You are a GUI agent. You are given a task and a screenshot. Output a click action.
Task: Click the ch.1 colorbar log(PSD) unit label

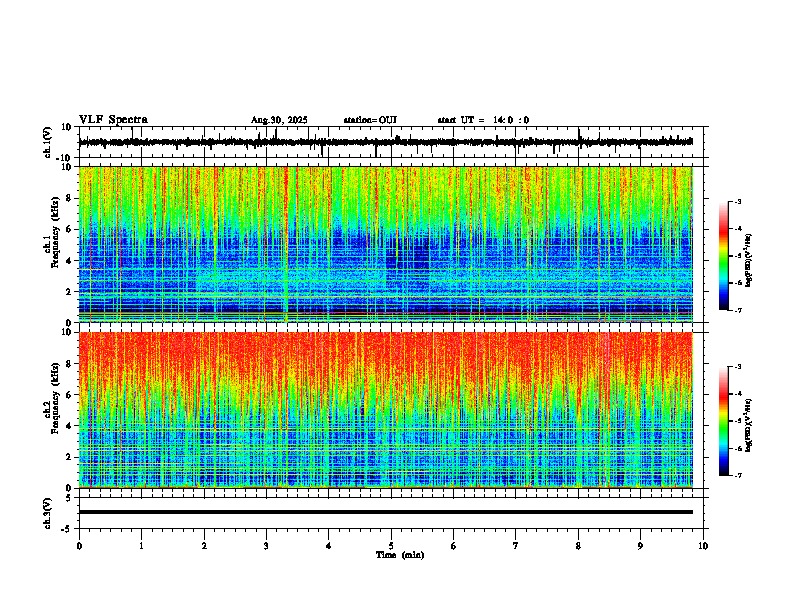coord(749,260)
